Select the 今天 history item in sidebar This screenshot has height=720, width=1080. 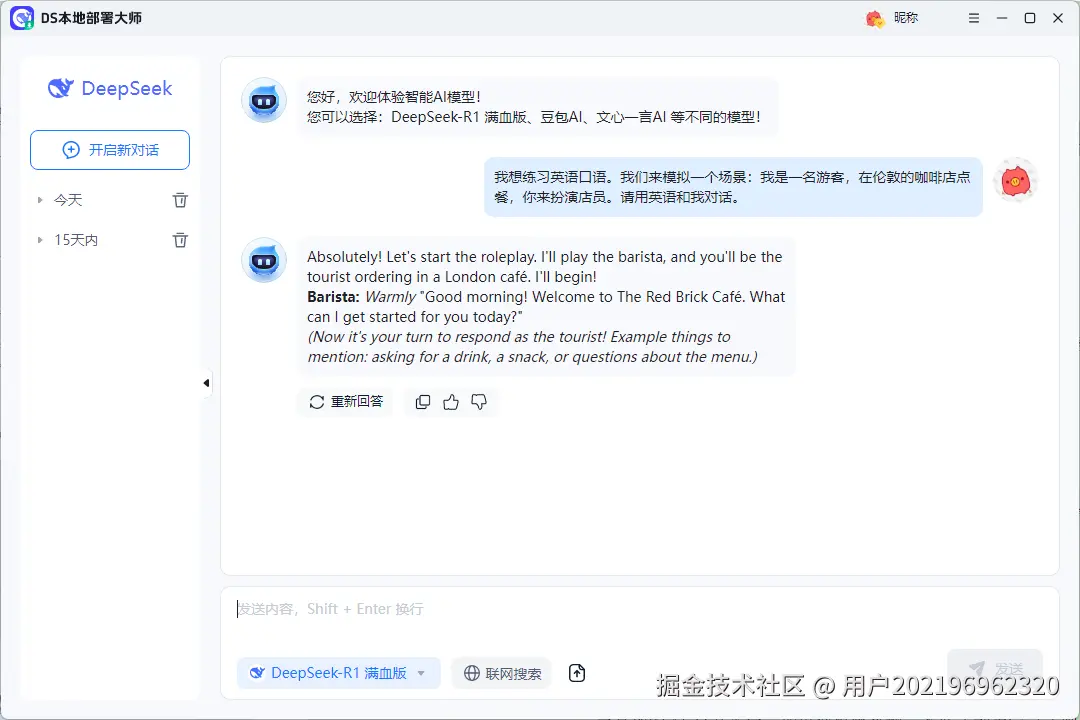coord(69,199)
